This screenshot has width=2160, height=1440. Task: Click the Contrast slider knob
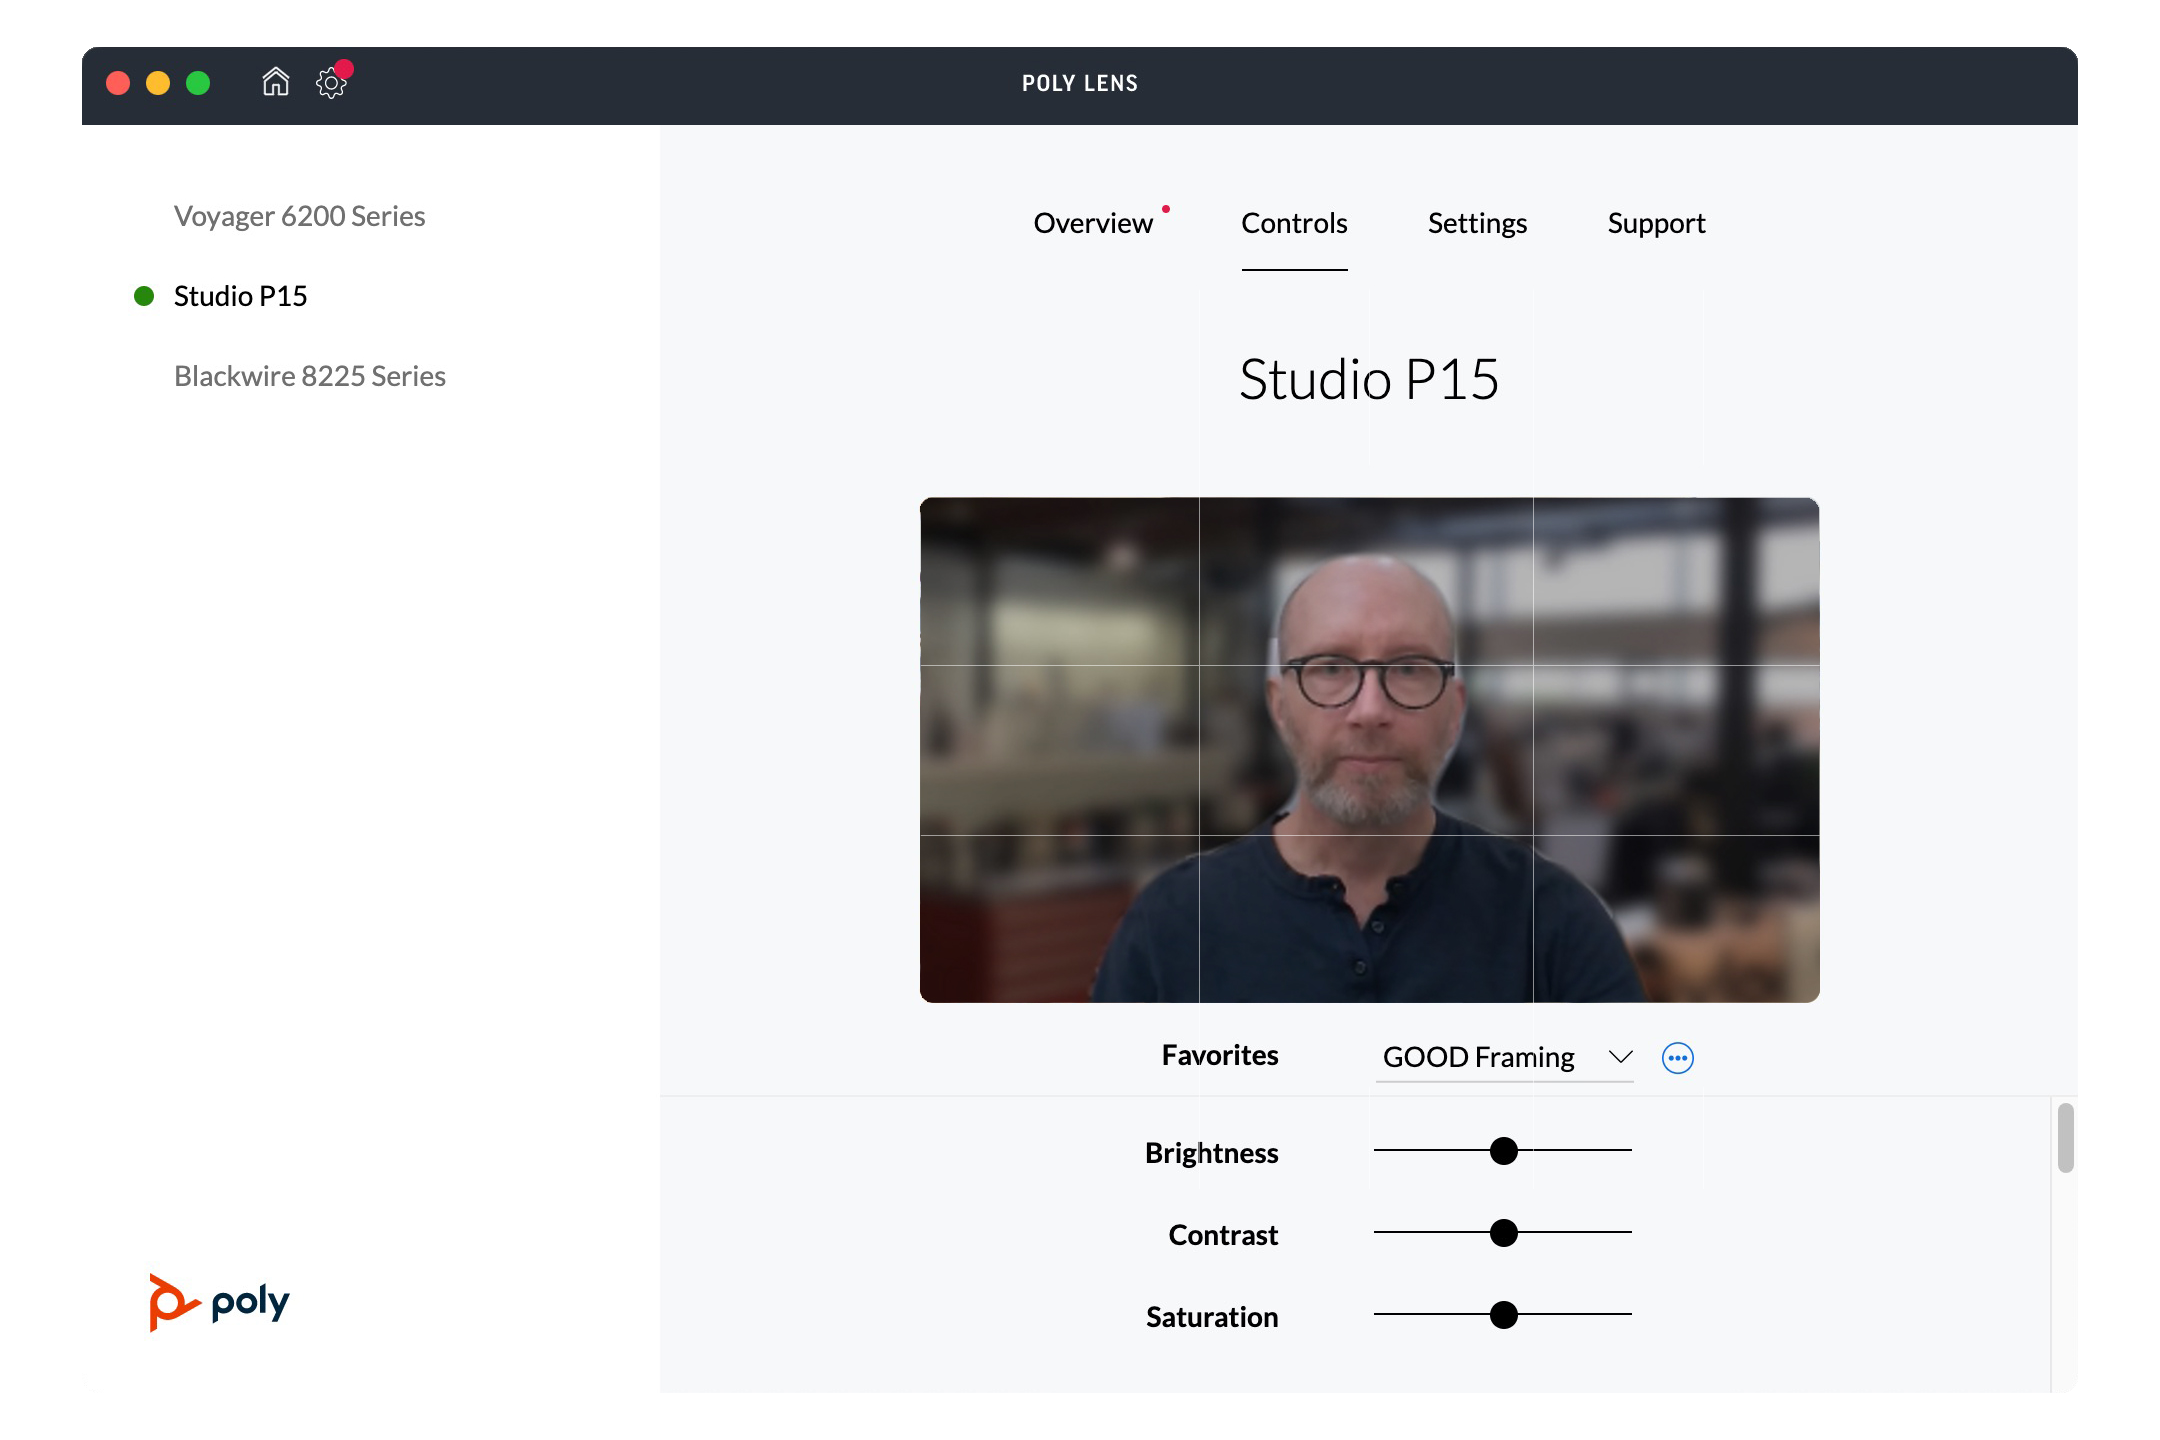coord(1503,1233)
